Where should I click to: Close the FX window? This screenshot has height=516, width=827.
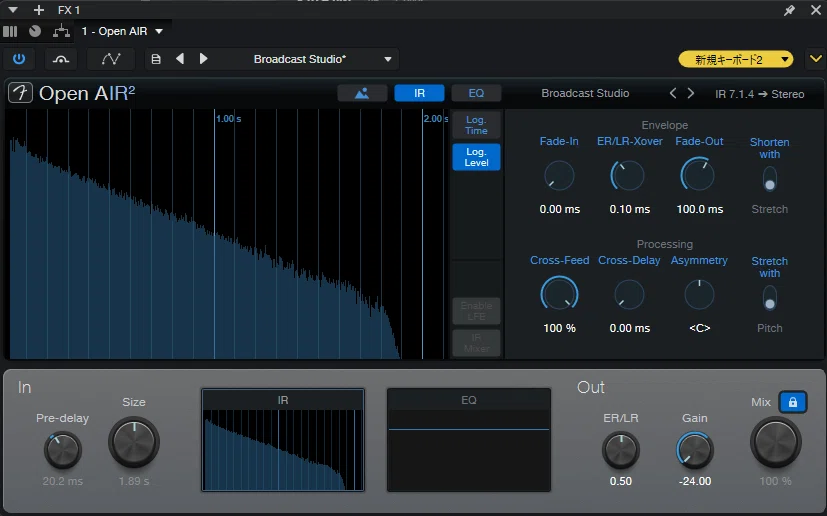click(816, 10)
